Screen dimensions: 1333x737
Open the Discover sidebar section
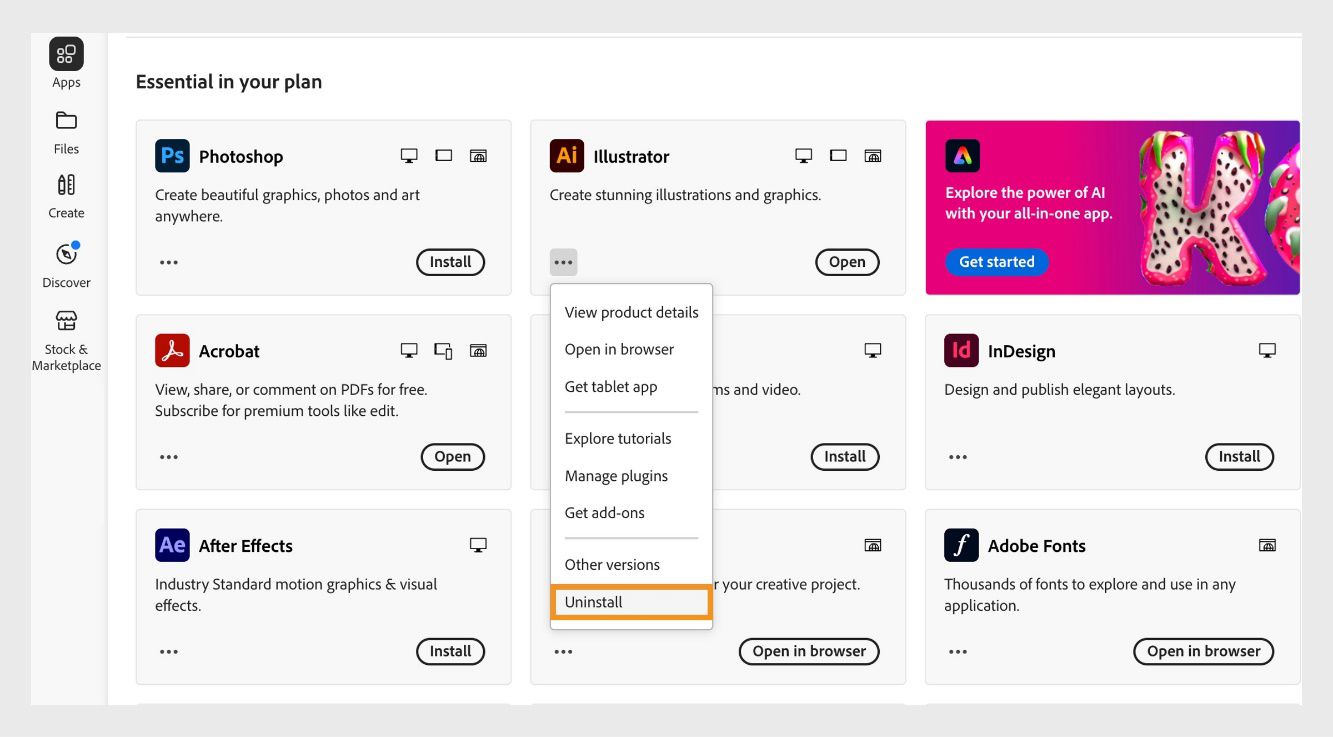tap(66, 265)
